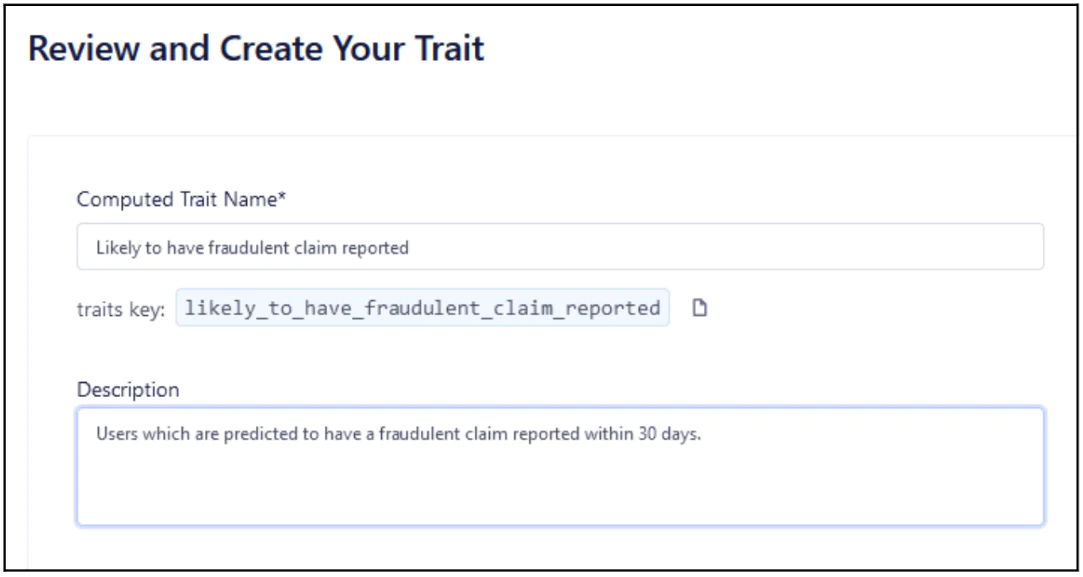Select the likely_to_have_fraudulent_claim_reported key box
Screen dimensions: 1083x577
422,308
